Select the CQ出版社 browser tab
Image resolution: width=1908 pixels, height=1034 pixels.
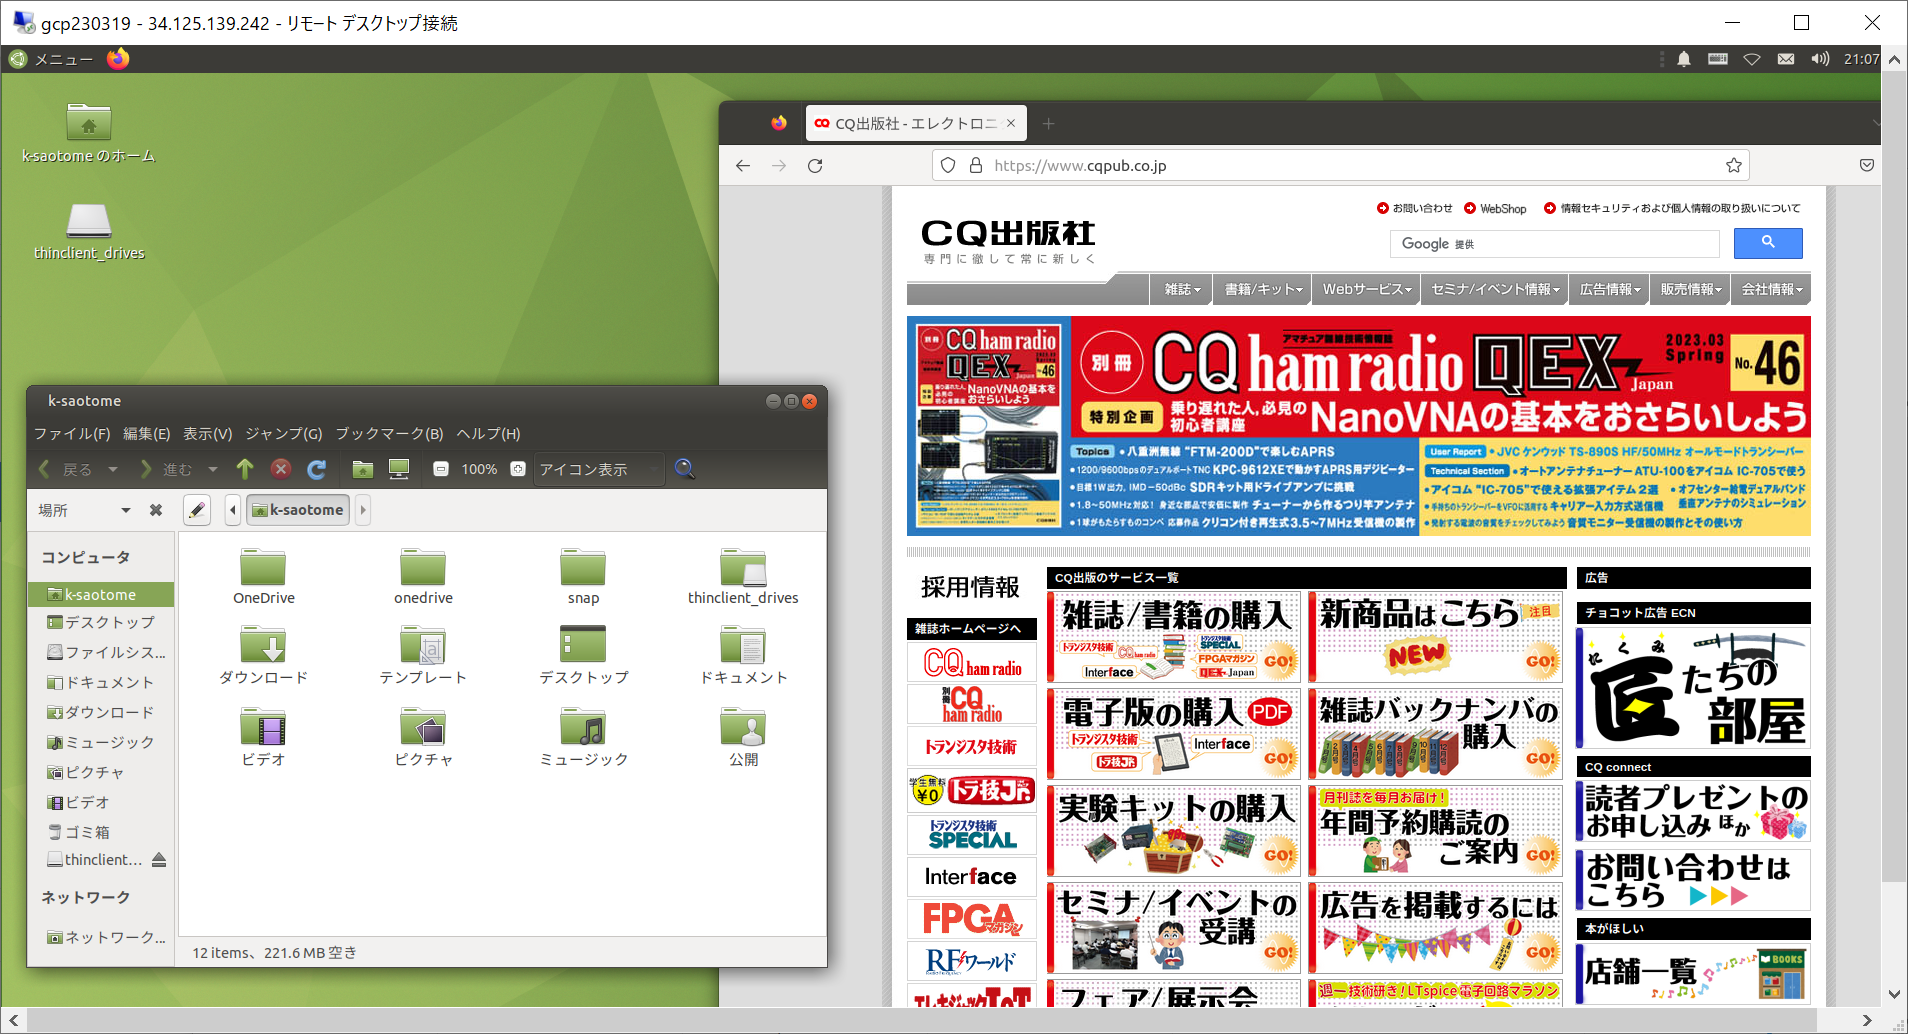915,123
